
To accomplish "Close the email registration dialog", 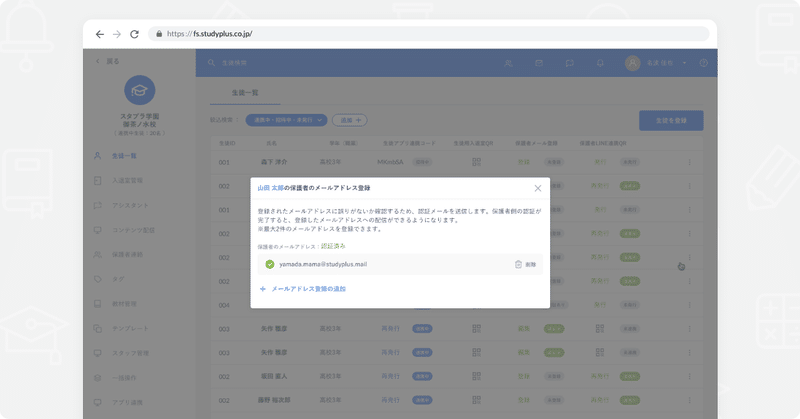I will point(538,188).
